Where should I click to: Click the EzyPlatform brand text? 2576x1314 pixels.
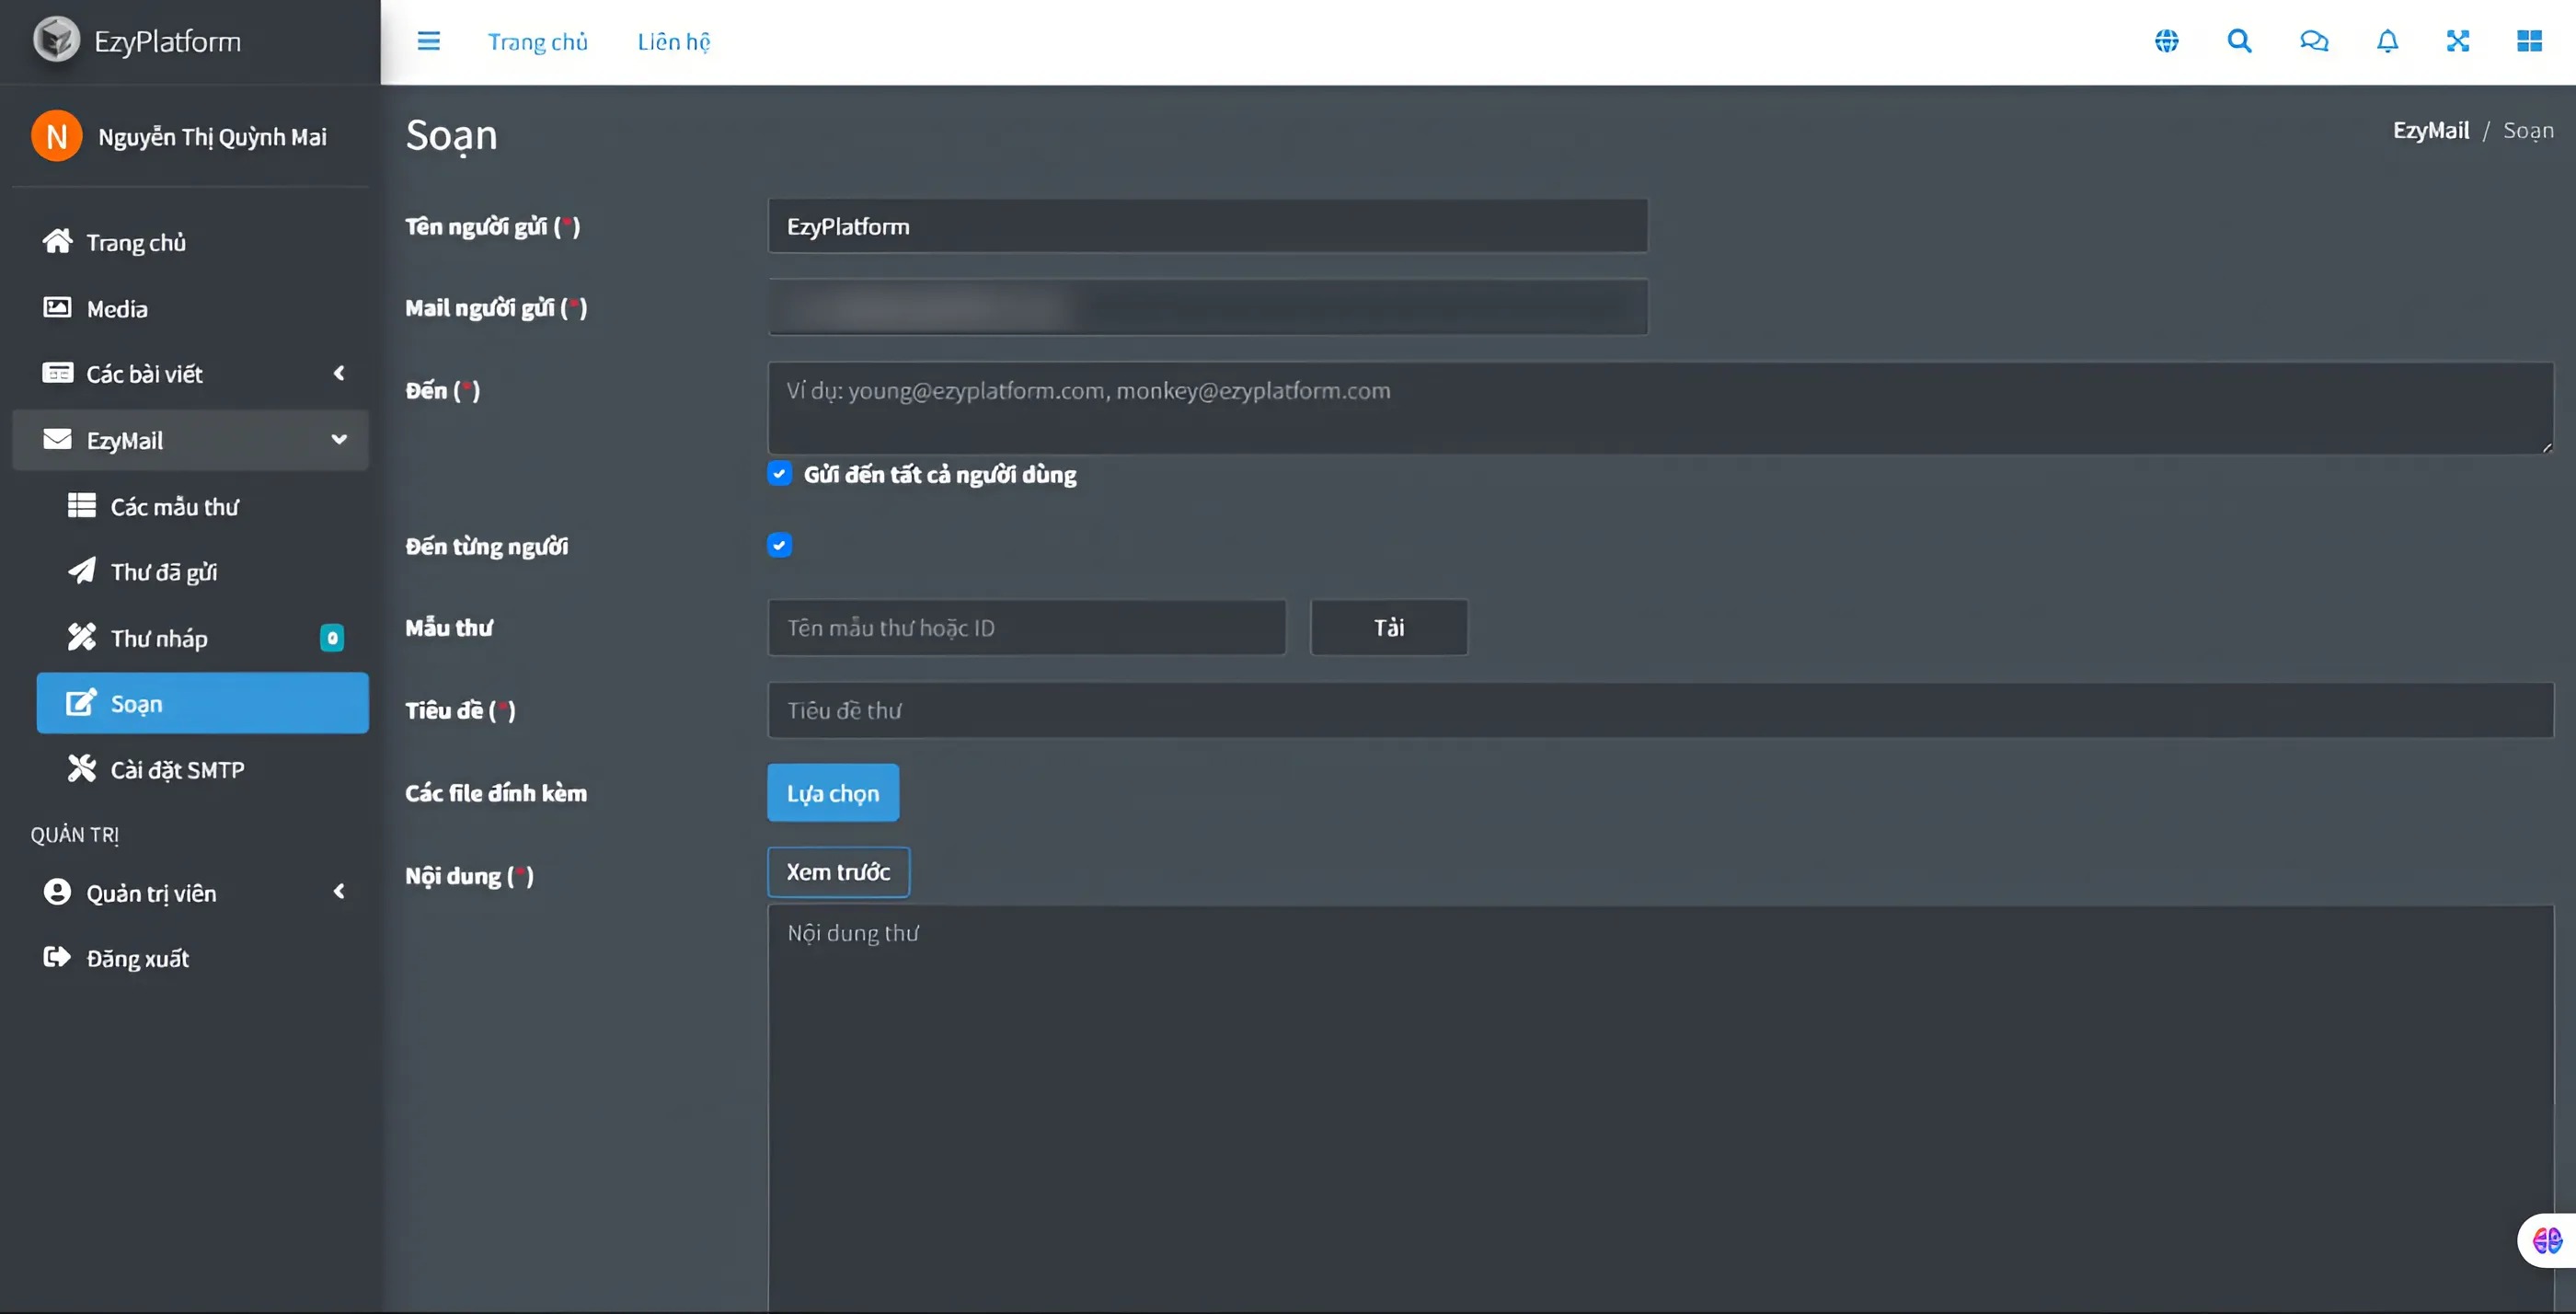(x=167, y=41)
